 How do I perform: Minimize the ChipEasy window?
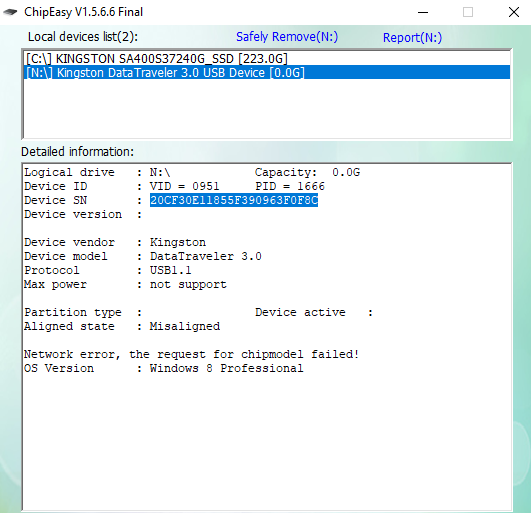coord(423,13)
